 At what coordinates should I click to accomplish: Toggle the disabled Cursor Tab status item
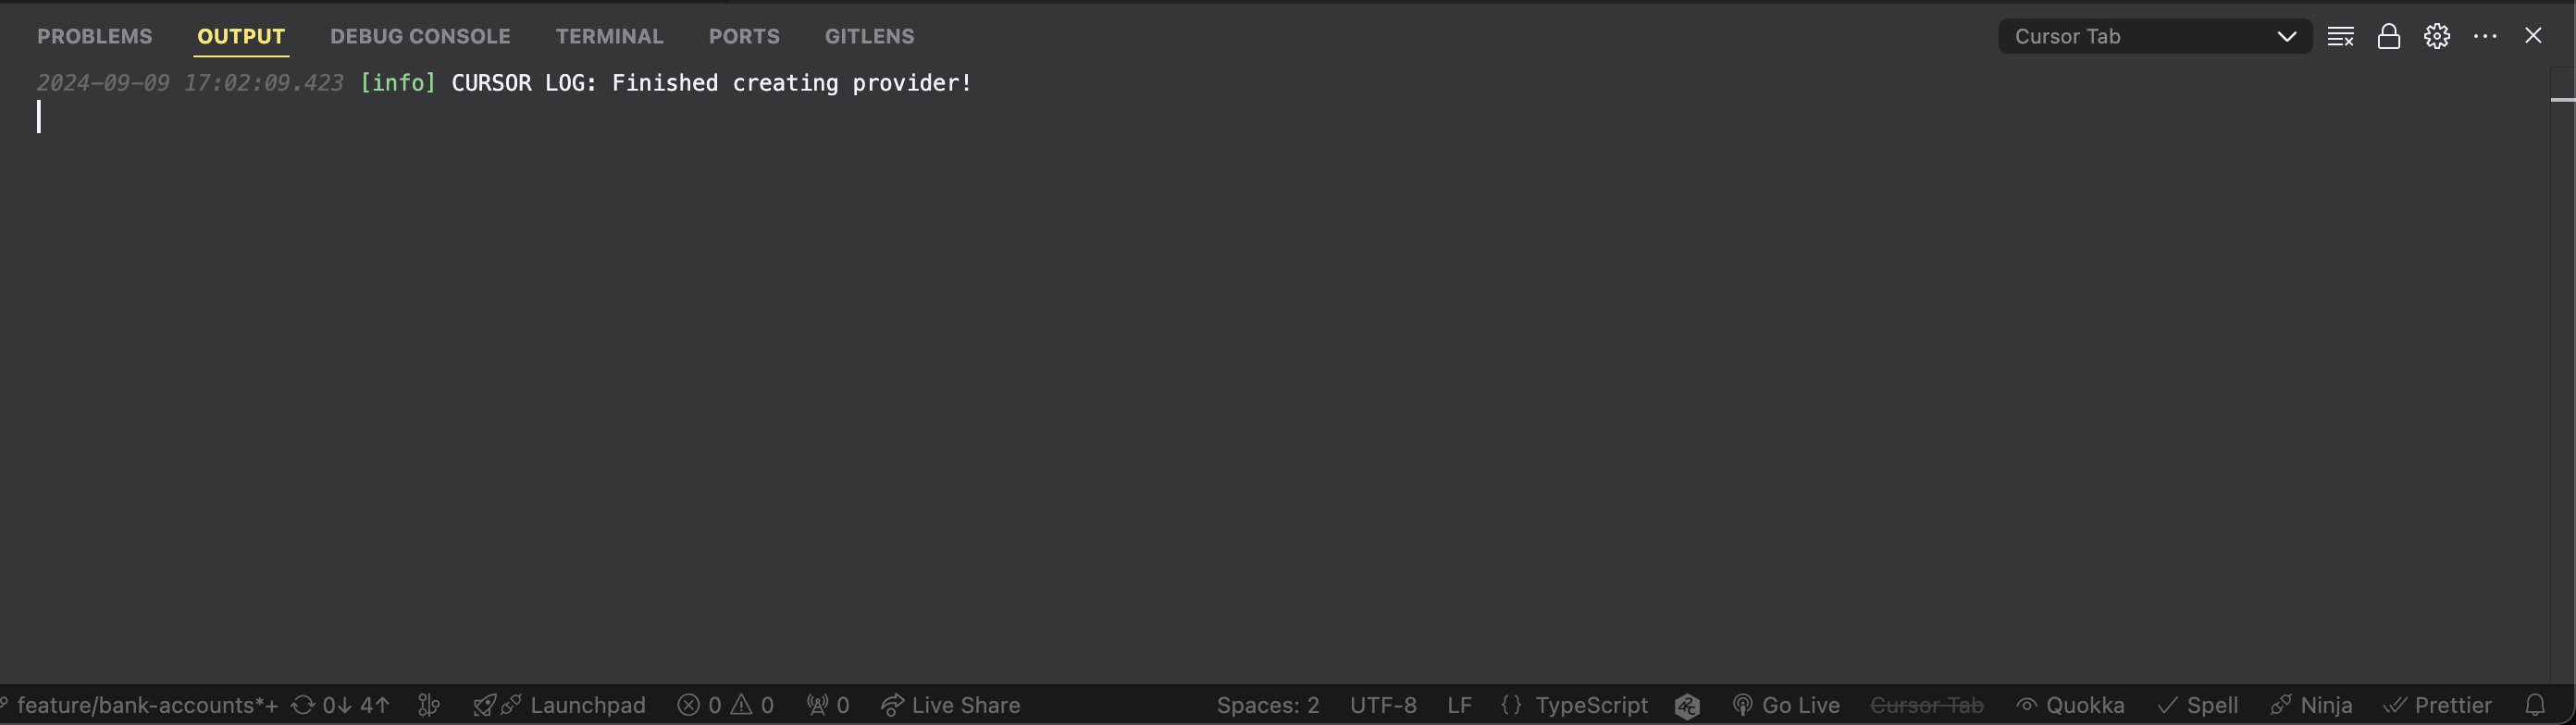(1927, 705)
